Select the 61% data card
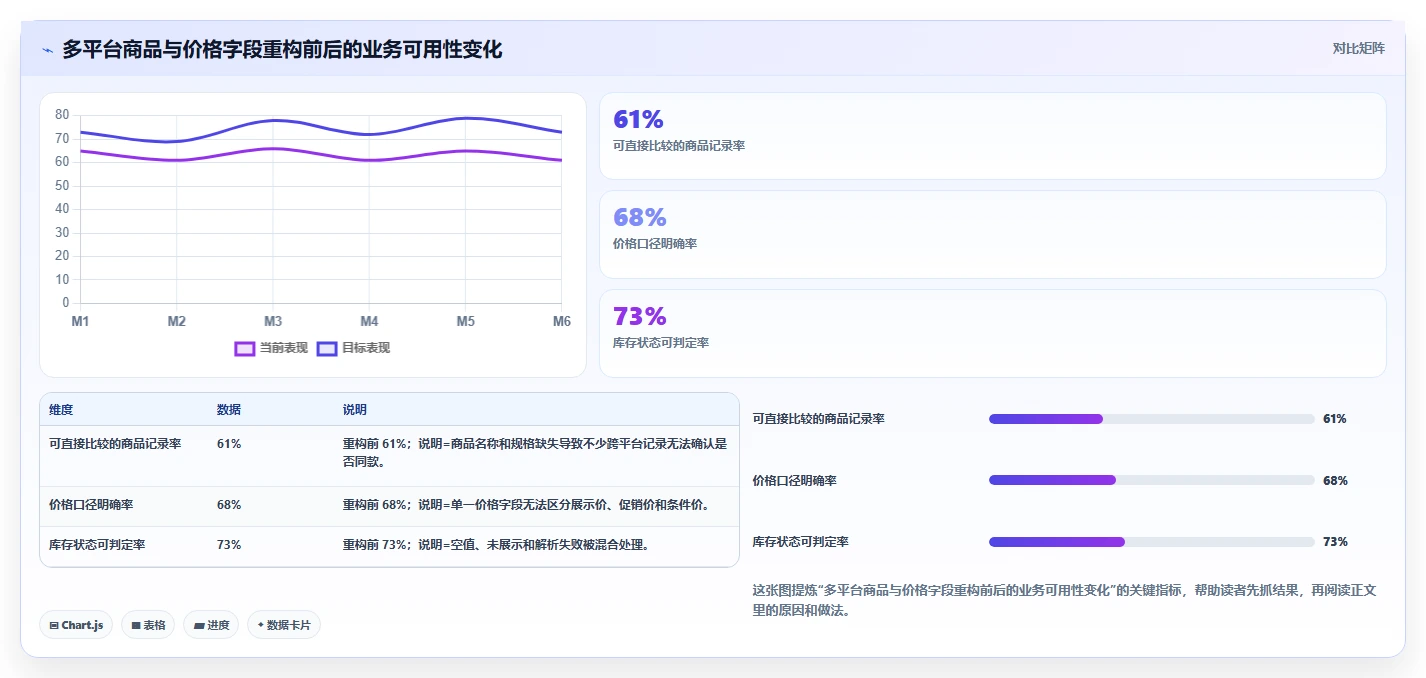This screenshot has height=678, width=1426. point(992,136)
